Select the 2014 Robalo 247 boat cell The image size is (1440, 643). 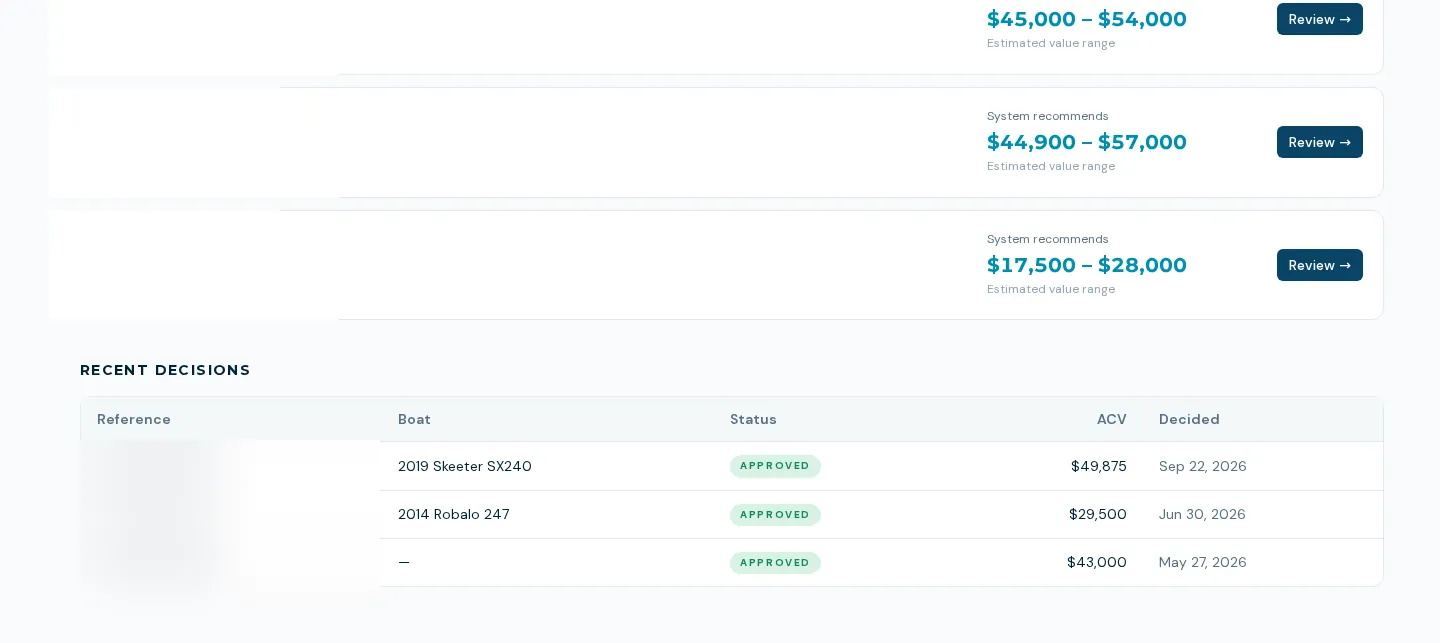coord(454,514)
